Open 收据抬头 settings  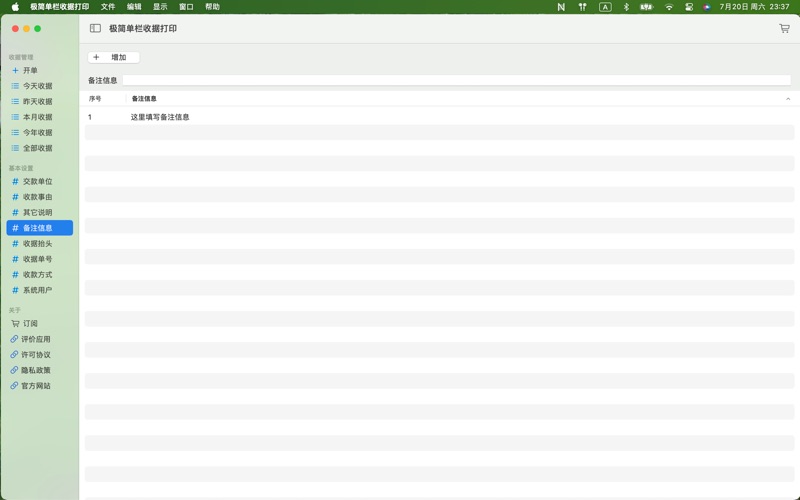click(39, 243)
